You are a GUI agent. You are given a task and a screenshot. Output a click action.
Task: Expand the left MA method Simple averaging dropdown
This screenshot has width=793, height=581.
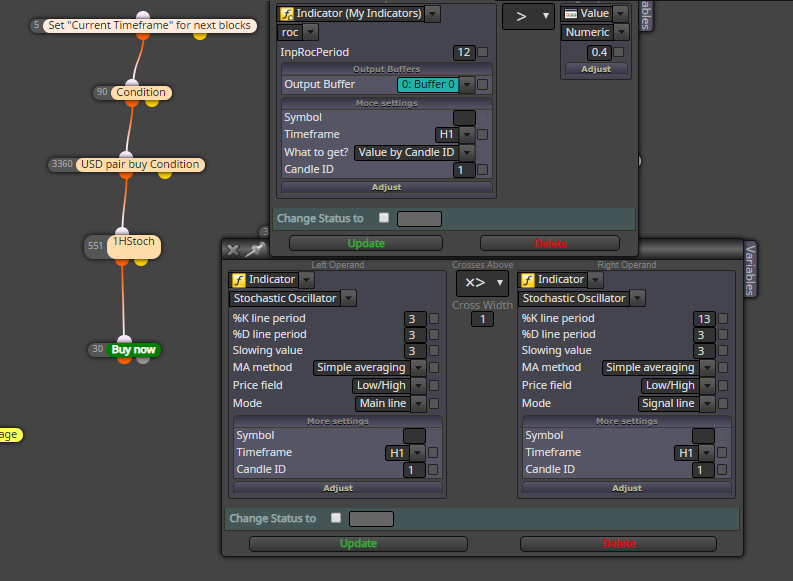pyautogui.click(x=369, y=368)
